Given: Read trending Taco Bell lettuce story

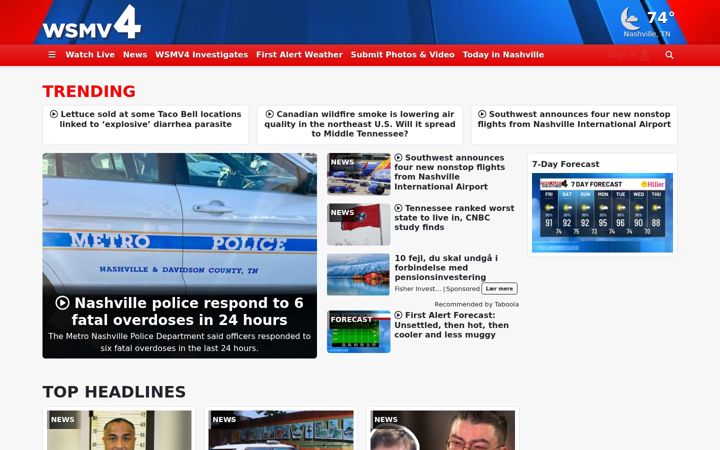Looking at the screenshot, I should click(x=146, y=119).
